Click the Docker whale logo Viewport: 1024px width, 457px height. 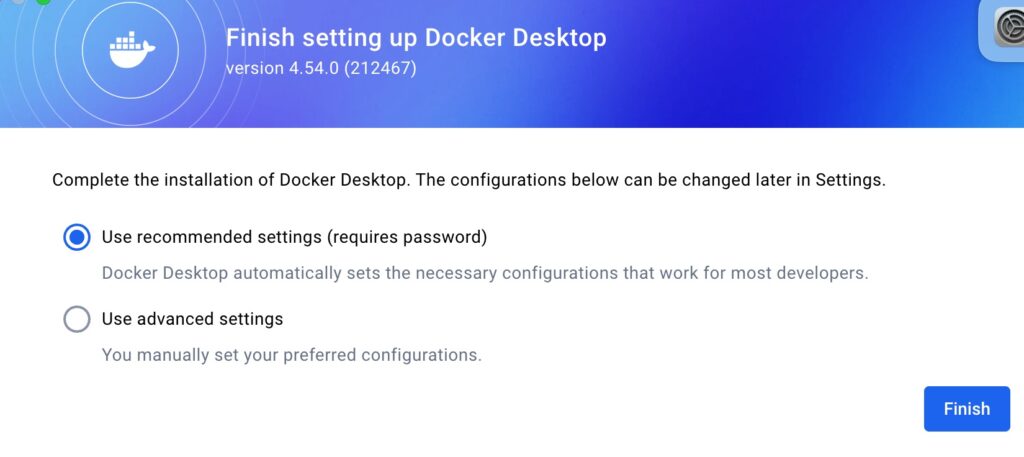[132, 50]
